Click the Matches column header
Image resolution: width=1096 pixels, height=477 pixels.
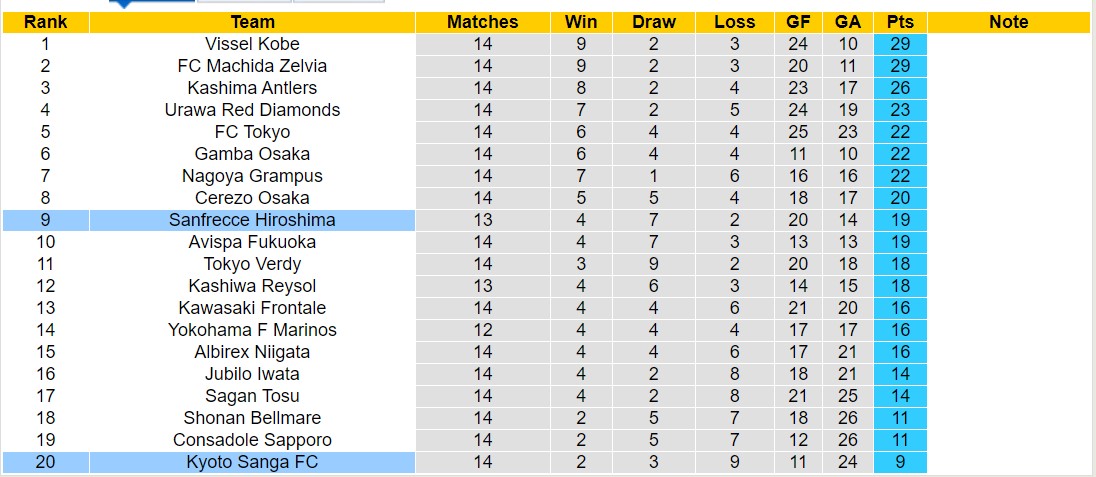click(x=482, y=22)
